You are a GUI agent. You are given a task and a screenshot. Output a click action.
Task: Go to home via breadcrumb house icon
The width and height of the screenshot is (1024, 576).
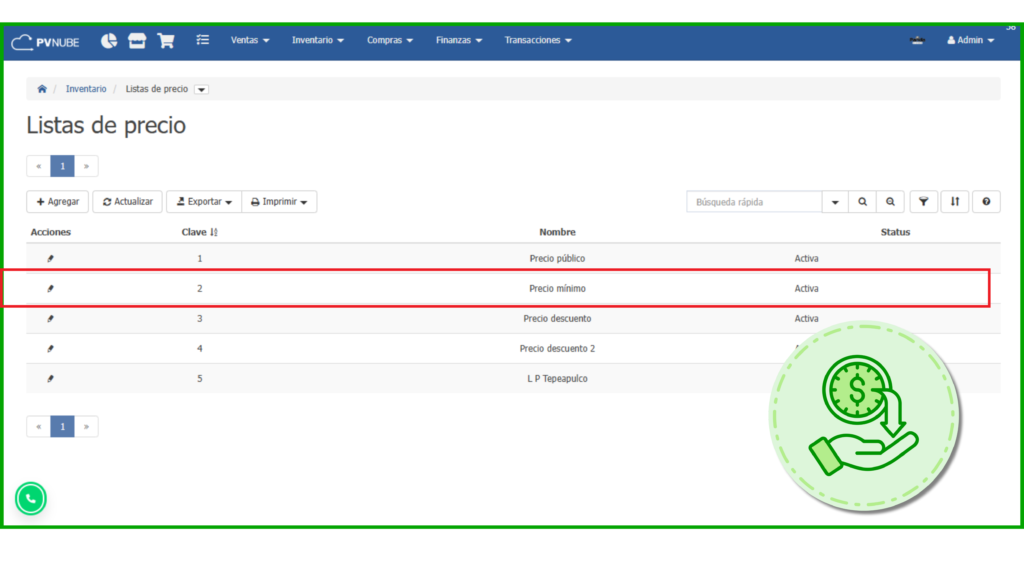click(42, 89)
